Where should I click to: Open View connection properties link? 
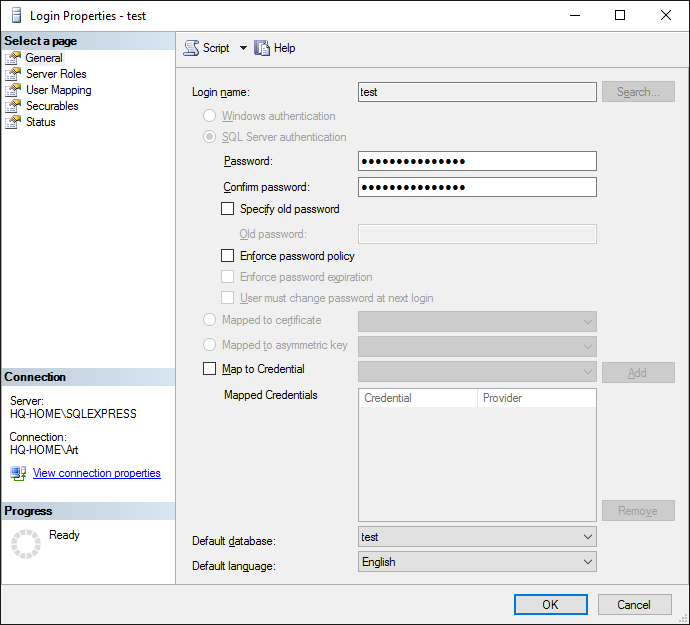coord(96,473)
